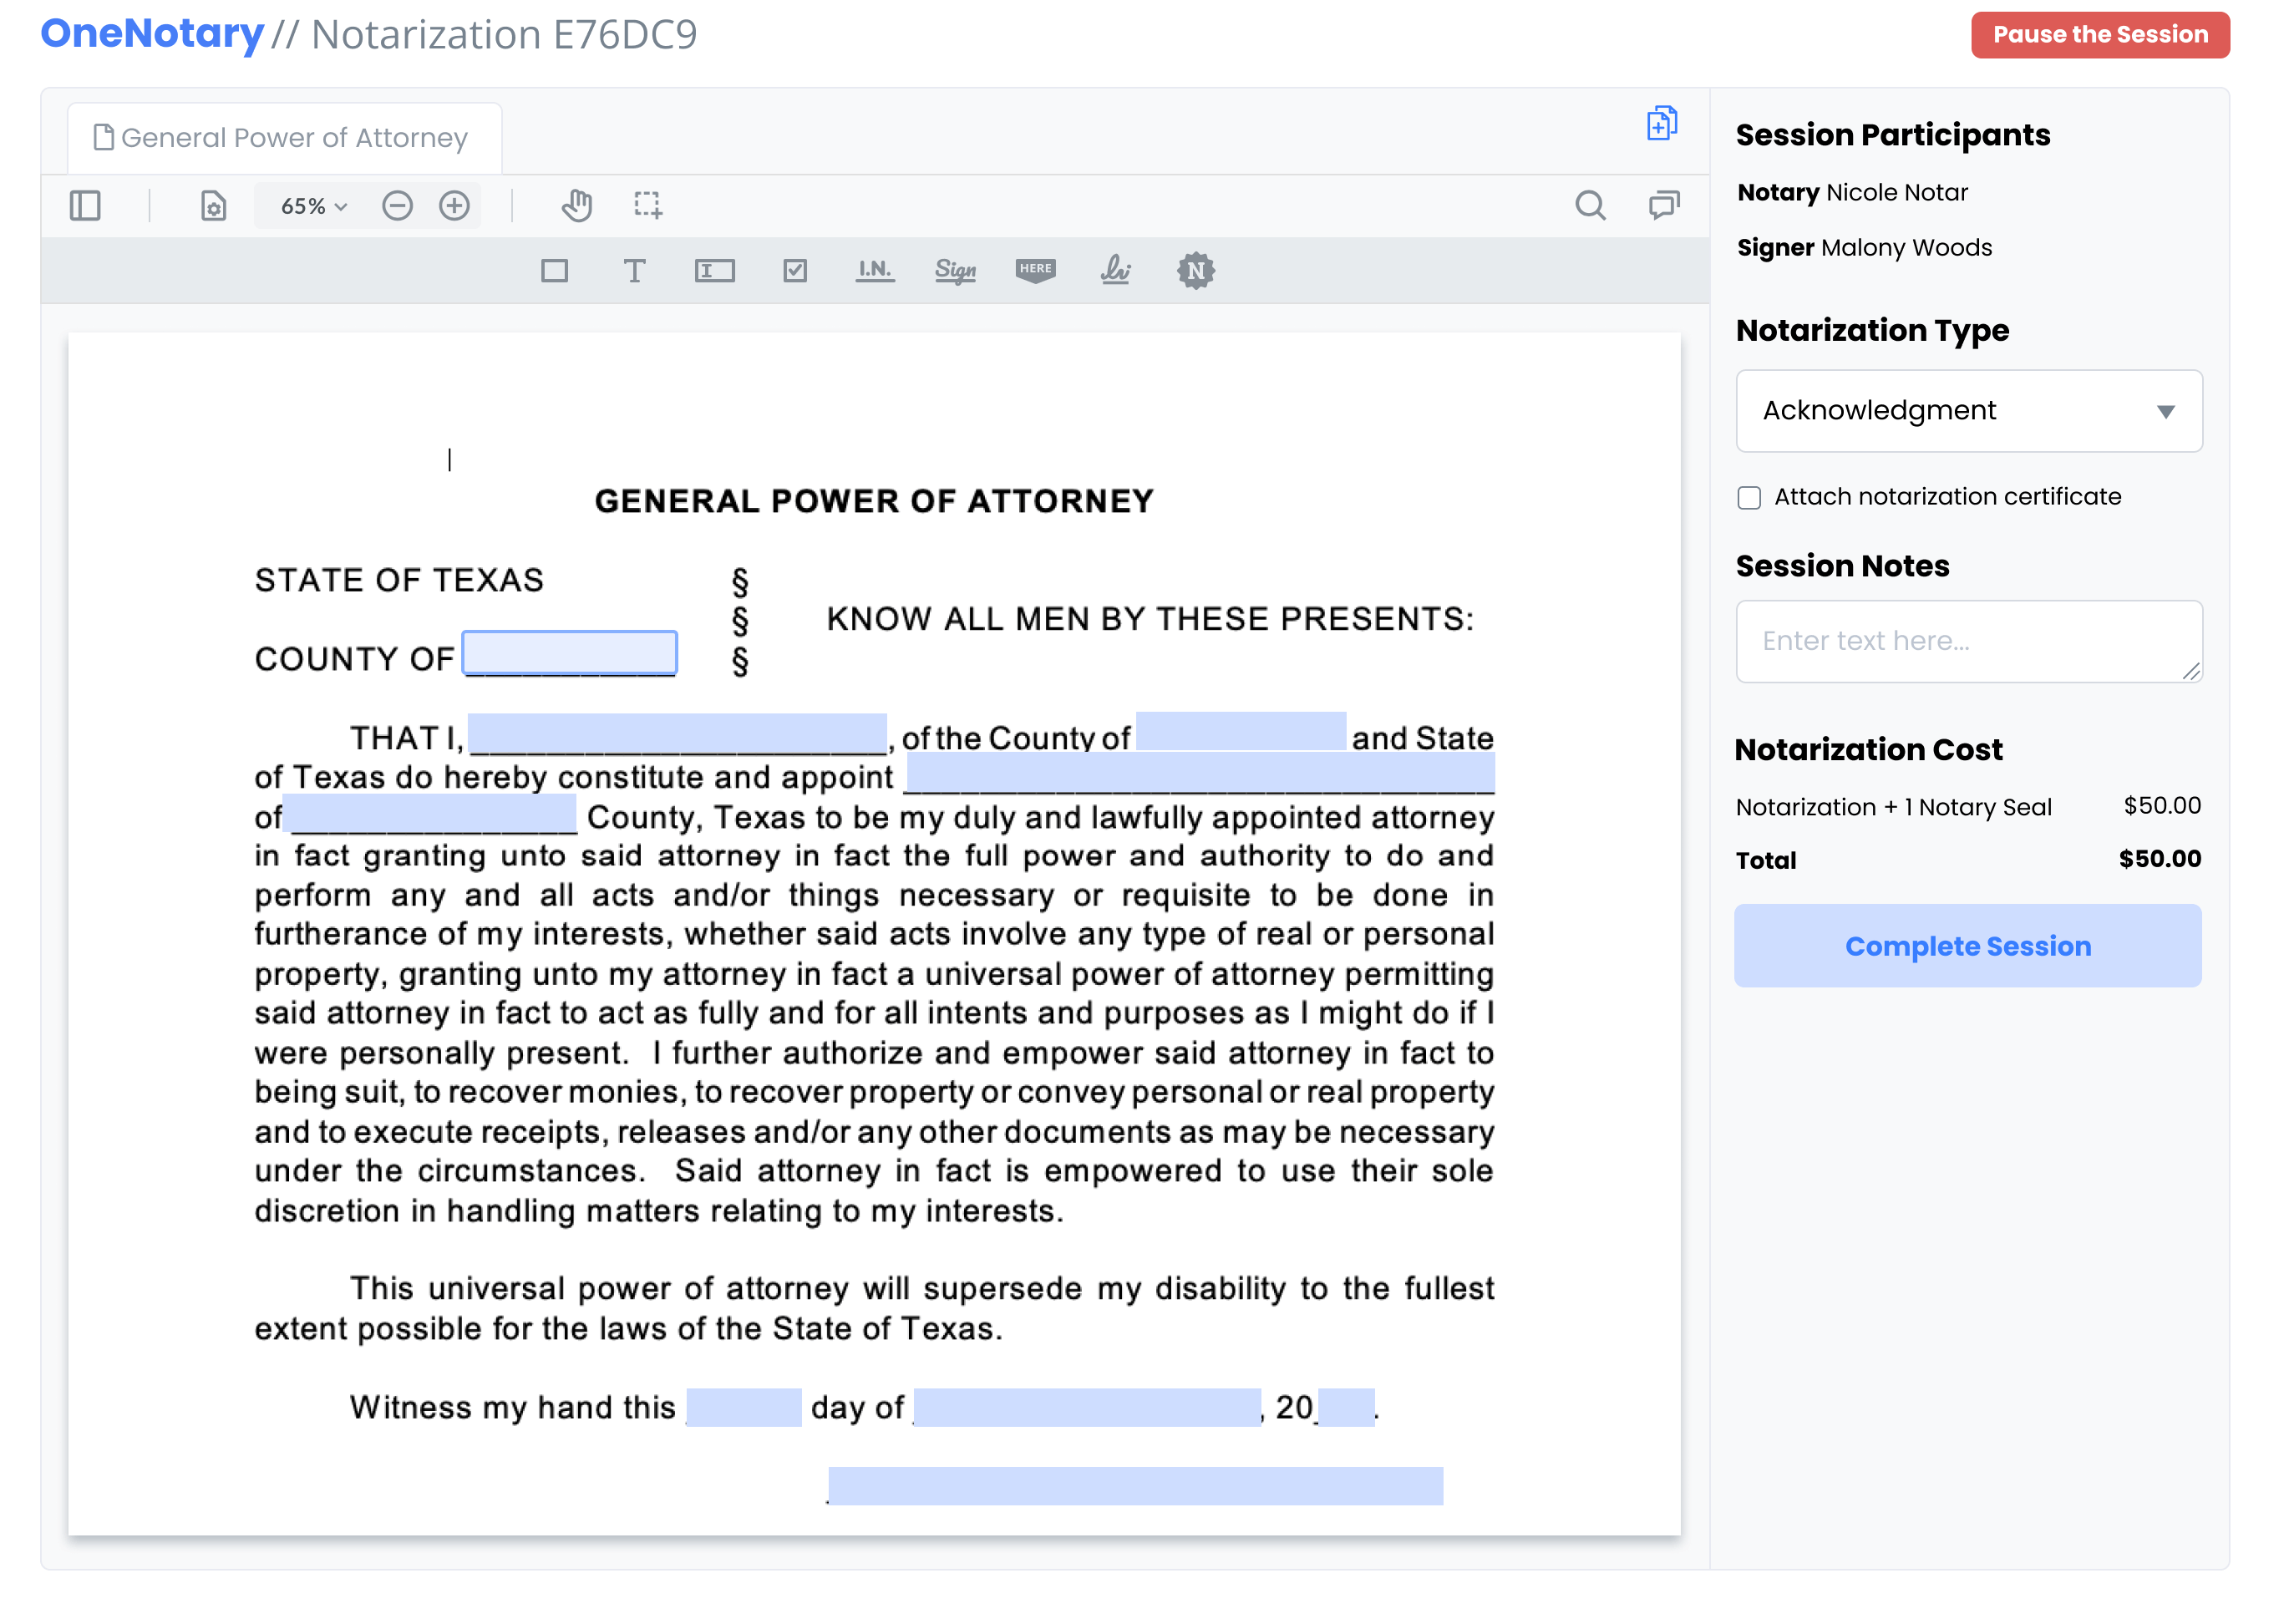Click the COUNTY OF blank field
This screenshot has height=1624, width=2284.
click(570, 653)
